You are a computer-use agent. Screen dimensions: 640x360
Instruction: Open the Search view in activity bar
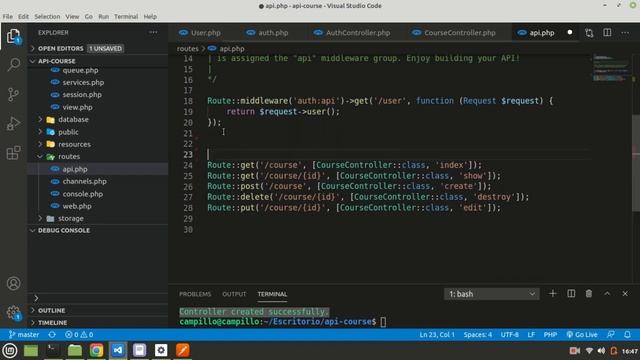tap(13, 65)
